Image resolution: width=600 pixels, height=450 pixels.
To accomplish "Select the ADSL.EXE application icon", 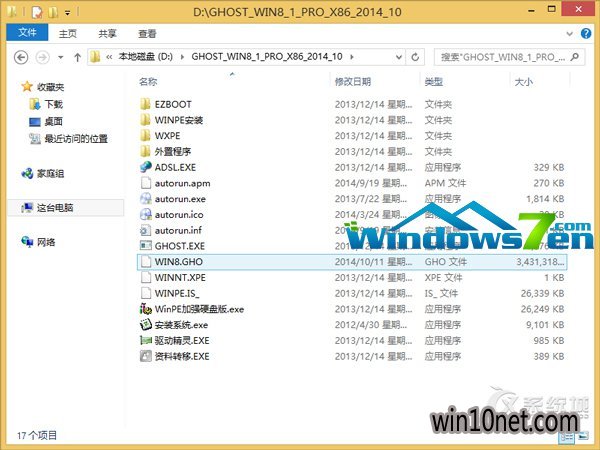I will pyautogui.click(x=146, y=167).
